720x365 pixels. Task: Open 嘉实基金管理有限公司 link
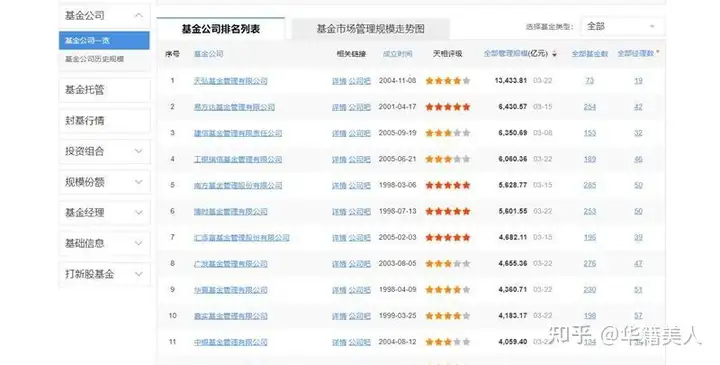(x=231, y=316)
